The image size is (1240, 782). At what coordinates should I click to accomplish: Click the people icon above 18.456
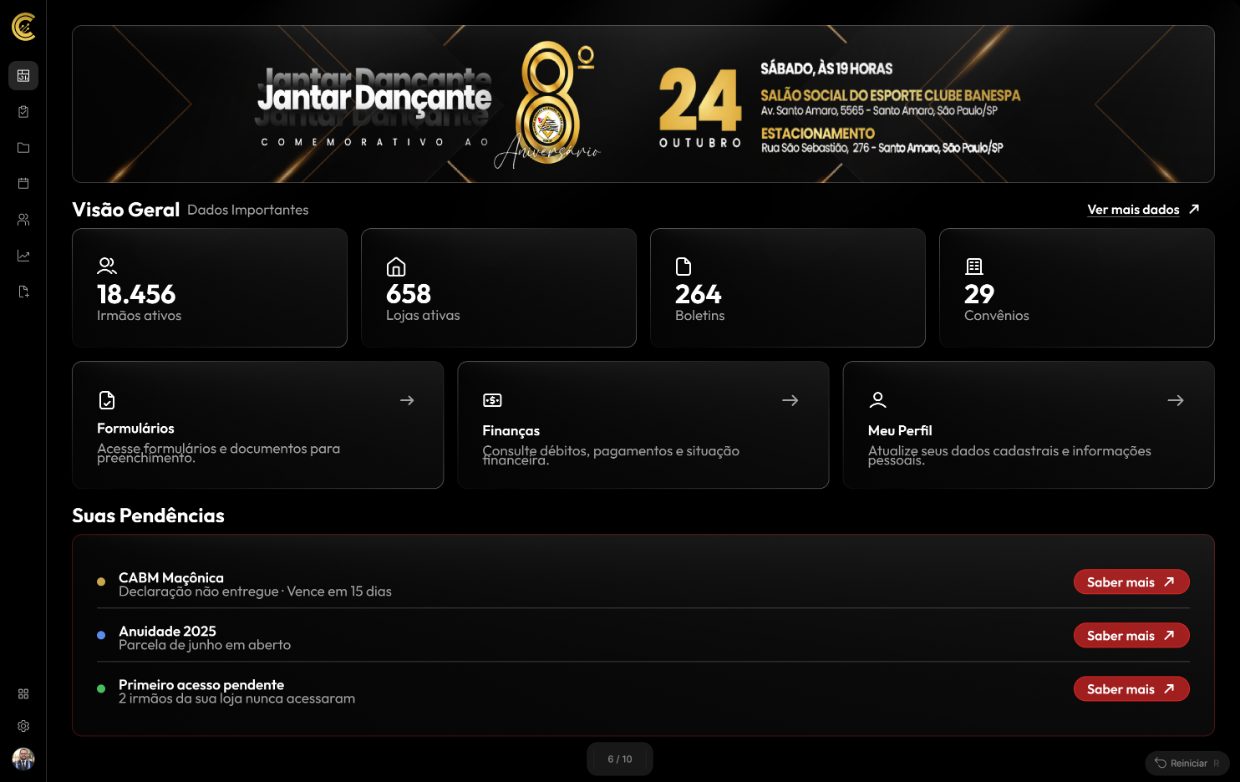tap(107, 266)
